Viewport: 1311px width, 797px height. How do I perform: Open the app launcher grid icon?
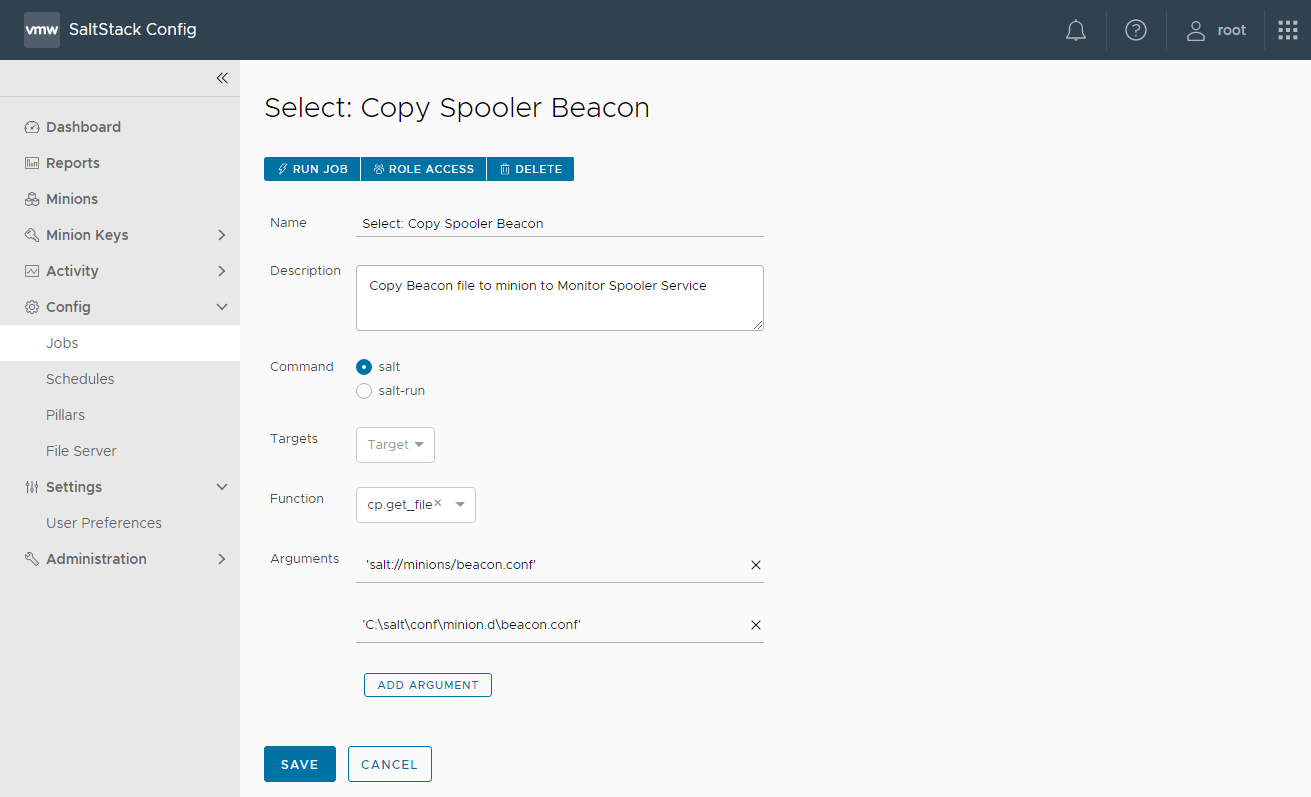(x=1287, y=30)
